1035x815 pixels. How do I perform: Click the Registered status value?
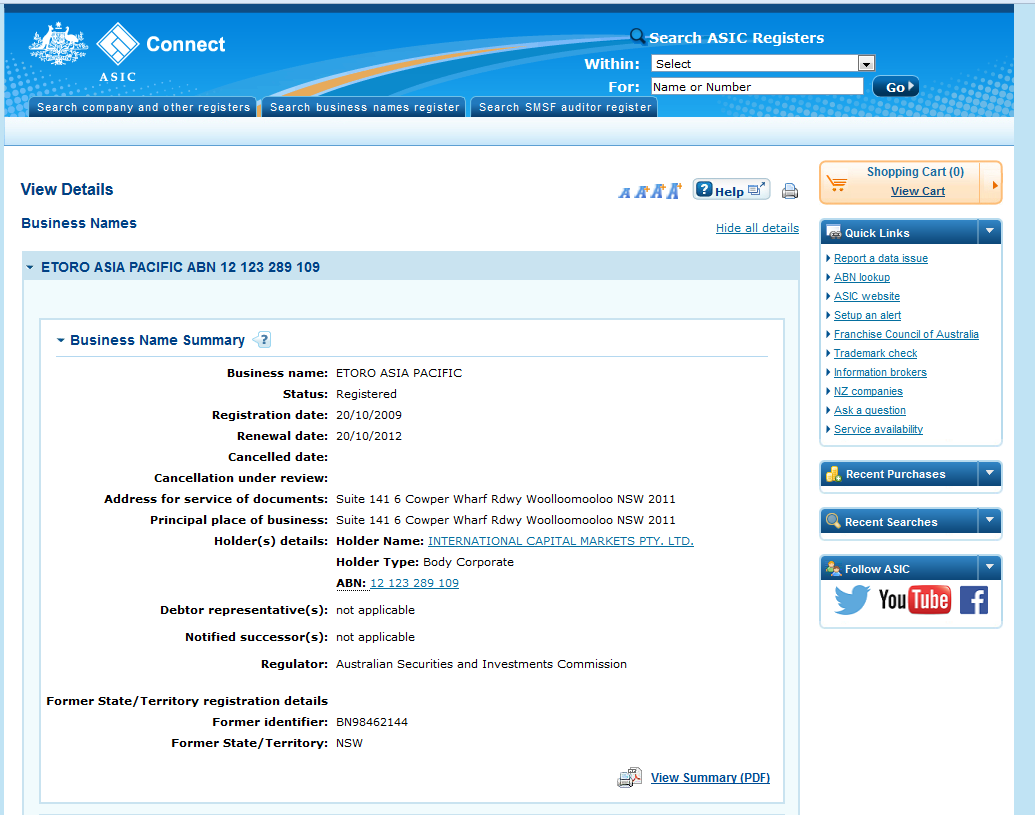pos(366,394)
